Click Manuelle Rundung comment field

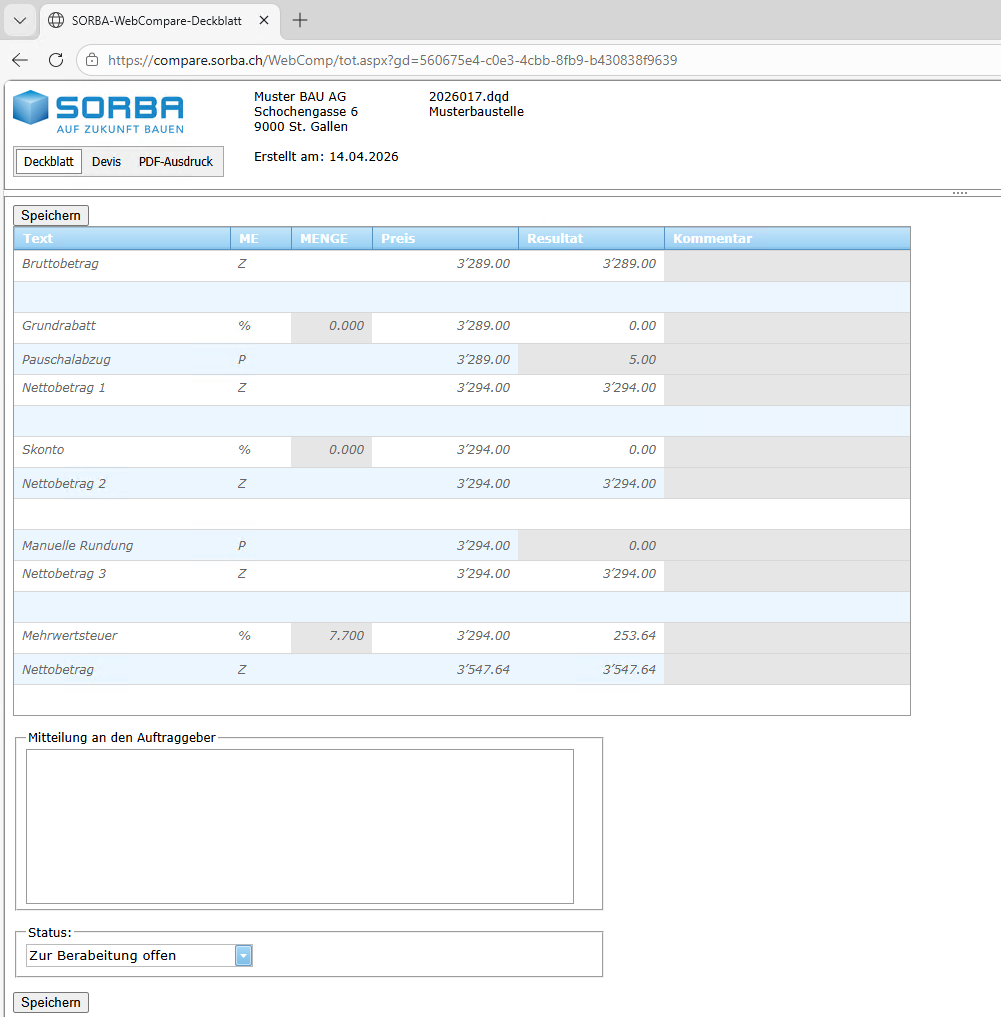(x=787, y=545)
